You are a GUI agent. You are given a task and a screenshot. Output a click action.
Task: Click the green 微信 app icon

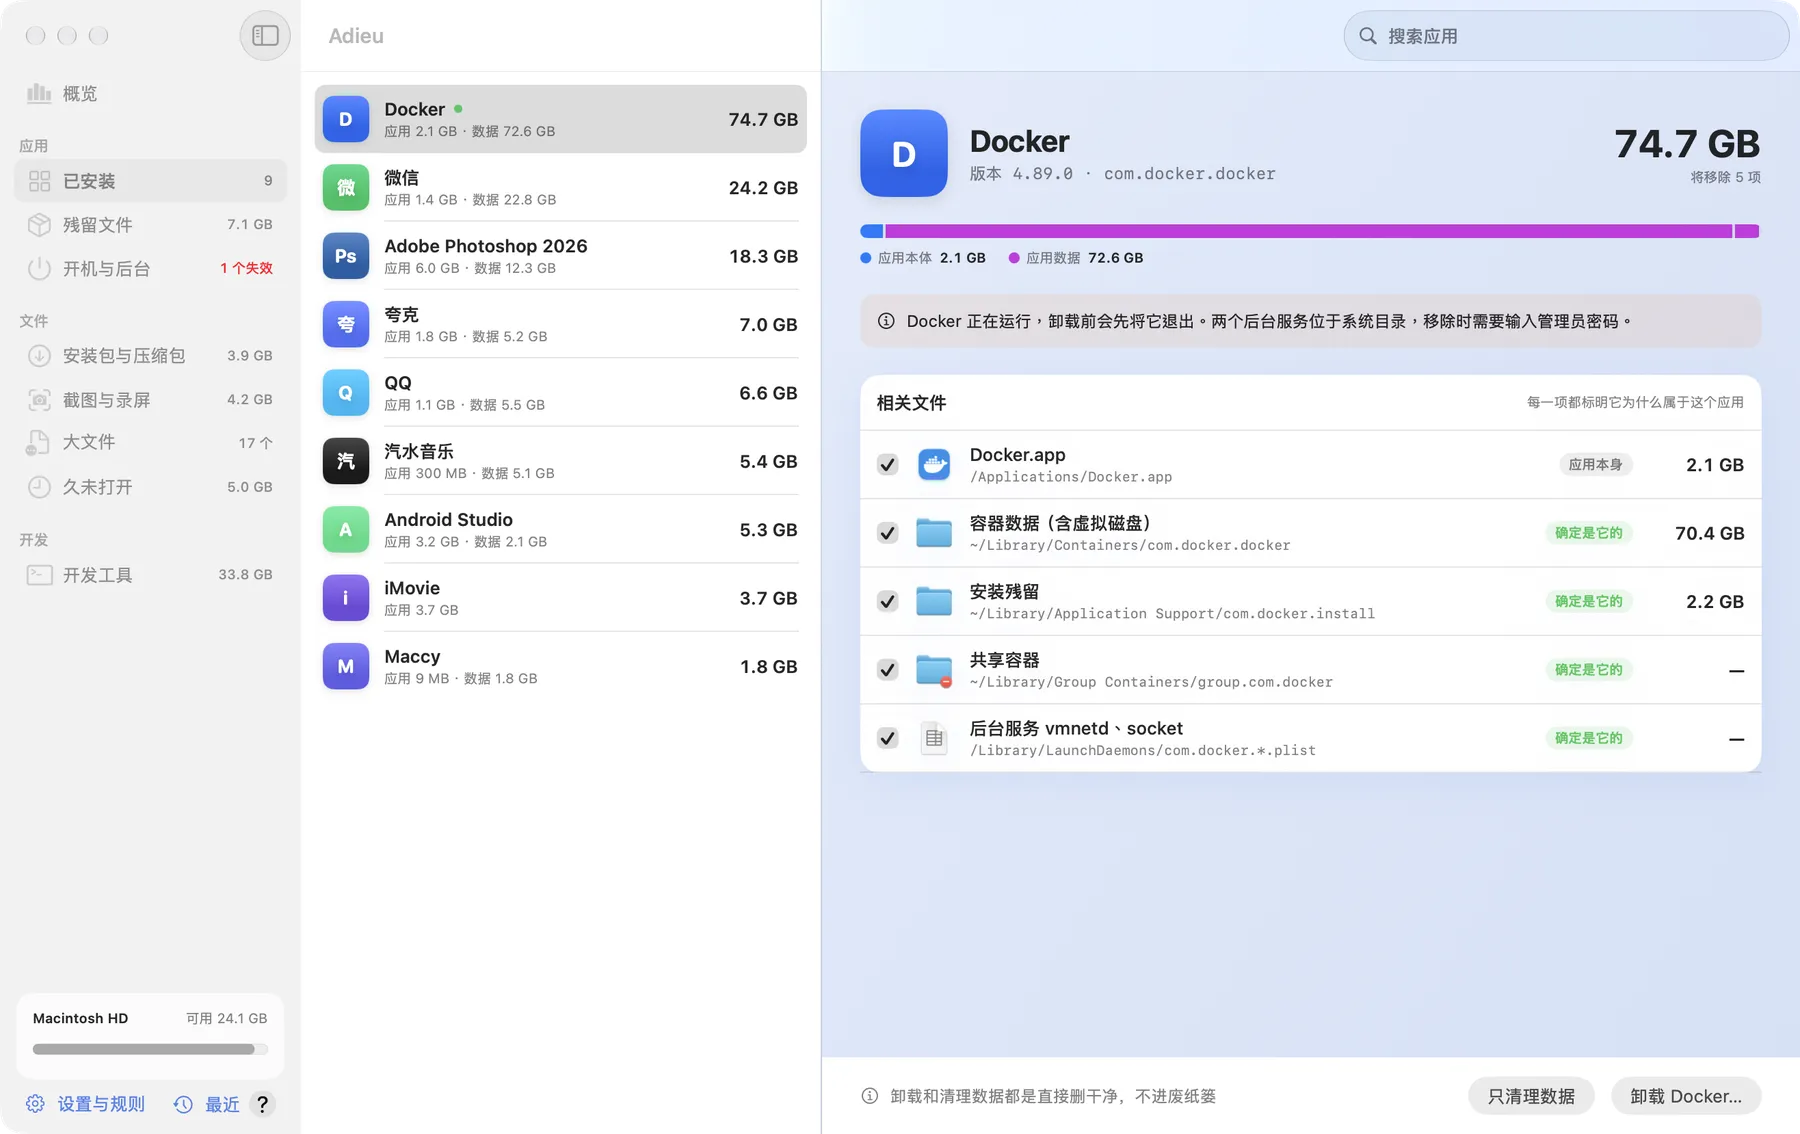coord(346,188)
